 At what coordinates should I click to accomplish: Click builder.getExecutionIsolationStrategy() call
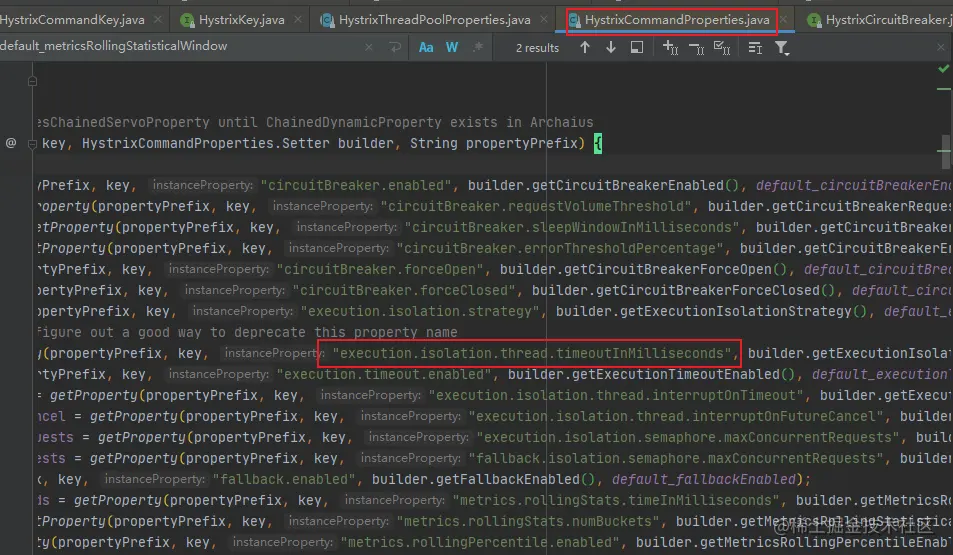point(712,311)
